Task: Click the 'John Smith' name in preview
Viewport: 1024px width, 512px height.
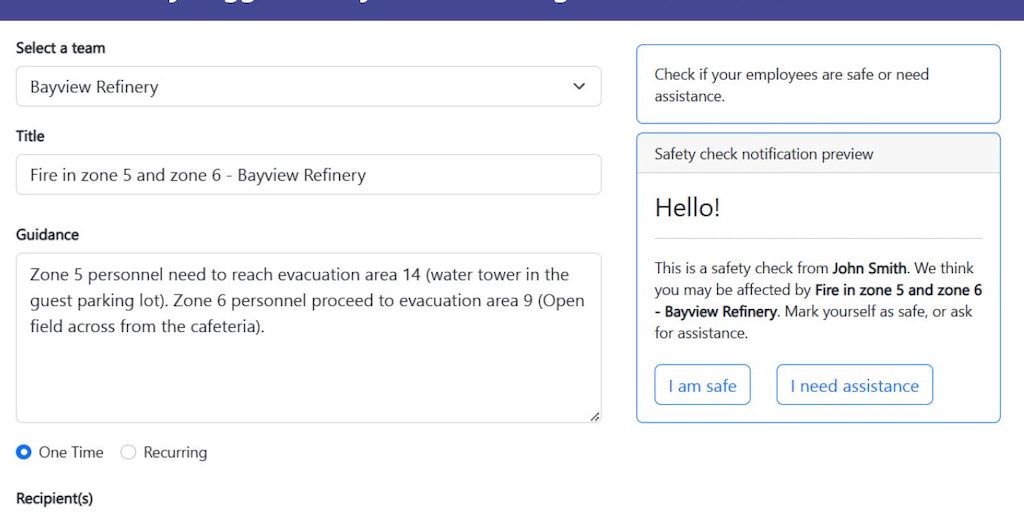Action: tap(869, 268)
